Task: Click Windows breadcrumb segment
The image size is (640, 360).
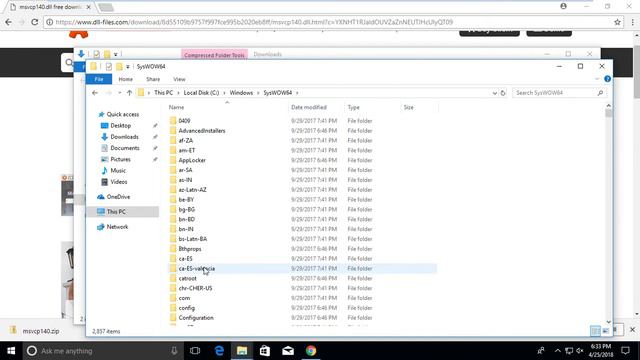Action: (x=241, y=93)
